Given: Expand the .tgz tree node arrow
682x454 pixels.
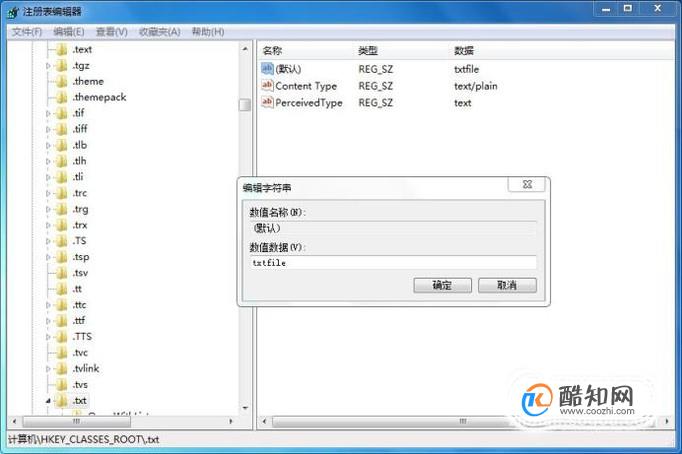Looking at the screenshot, I should point(48,66).
